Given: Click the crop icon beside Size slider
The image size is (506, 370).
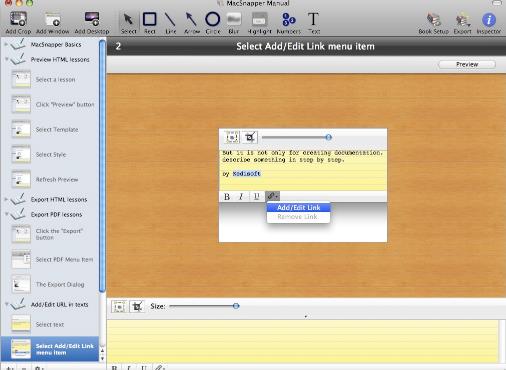Looking at the screenshot, I should pos(137,306).
